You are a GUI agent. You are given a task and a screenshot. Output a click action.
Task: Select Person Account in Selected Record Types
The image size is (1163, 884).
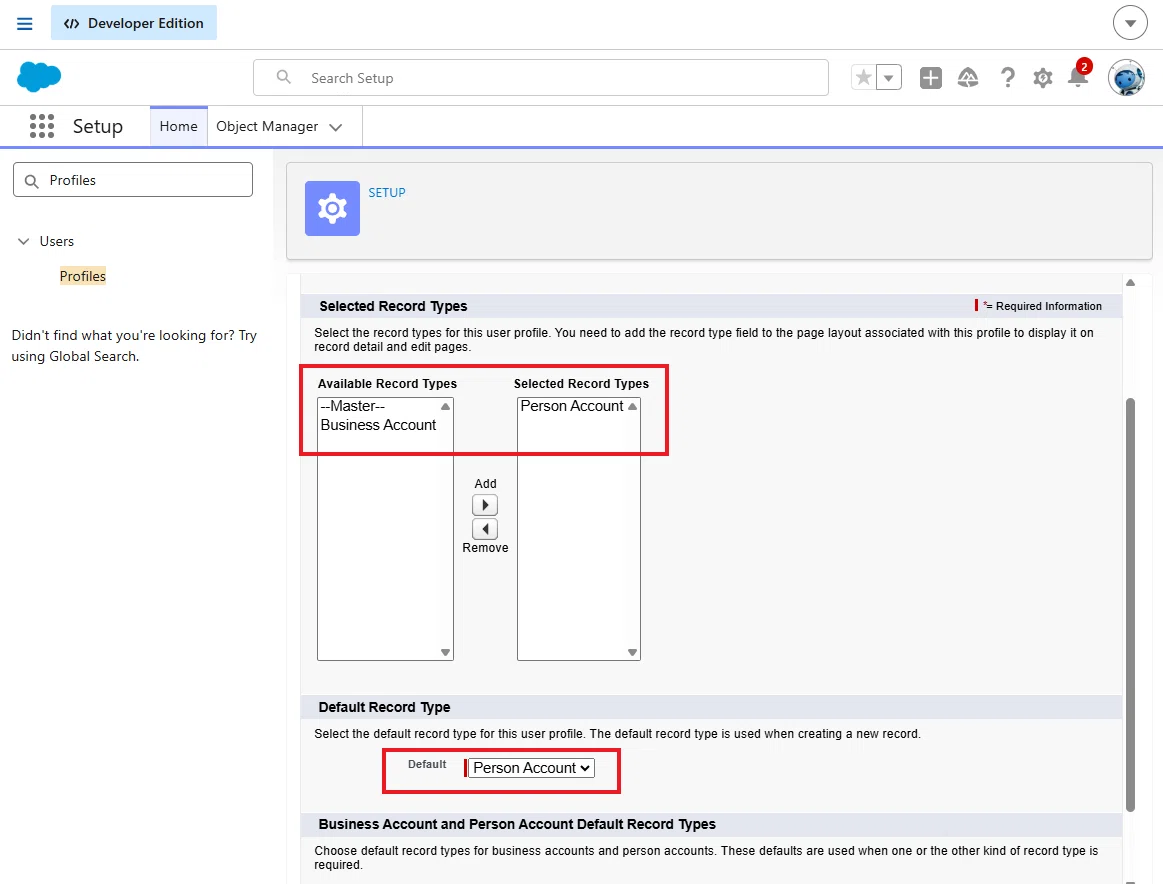point(572,406)
